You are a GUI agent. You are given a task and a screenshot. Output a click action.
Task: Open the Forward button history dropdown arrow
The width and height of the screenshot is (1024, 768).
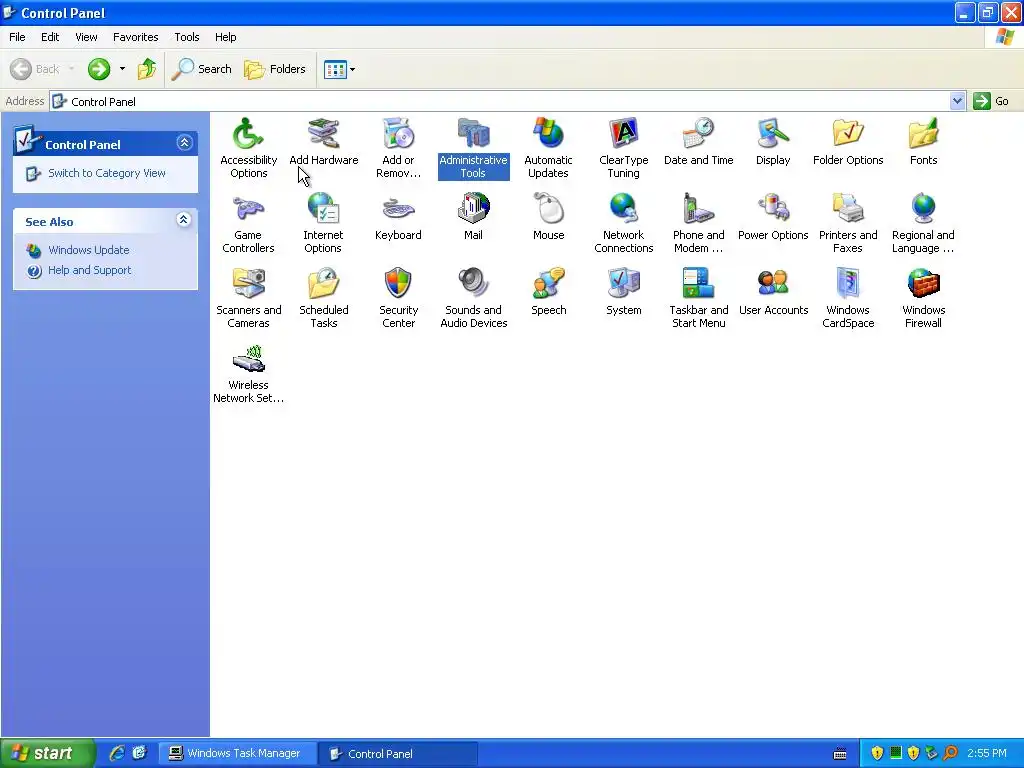(x=122, y=69)
